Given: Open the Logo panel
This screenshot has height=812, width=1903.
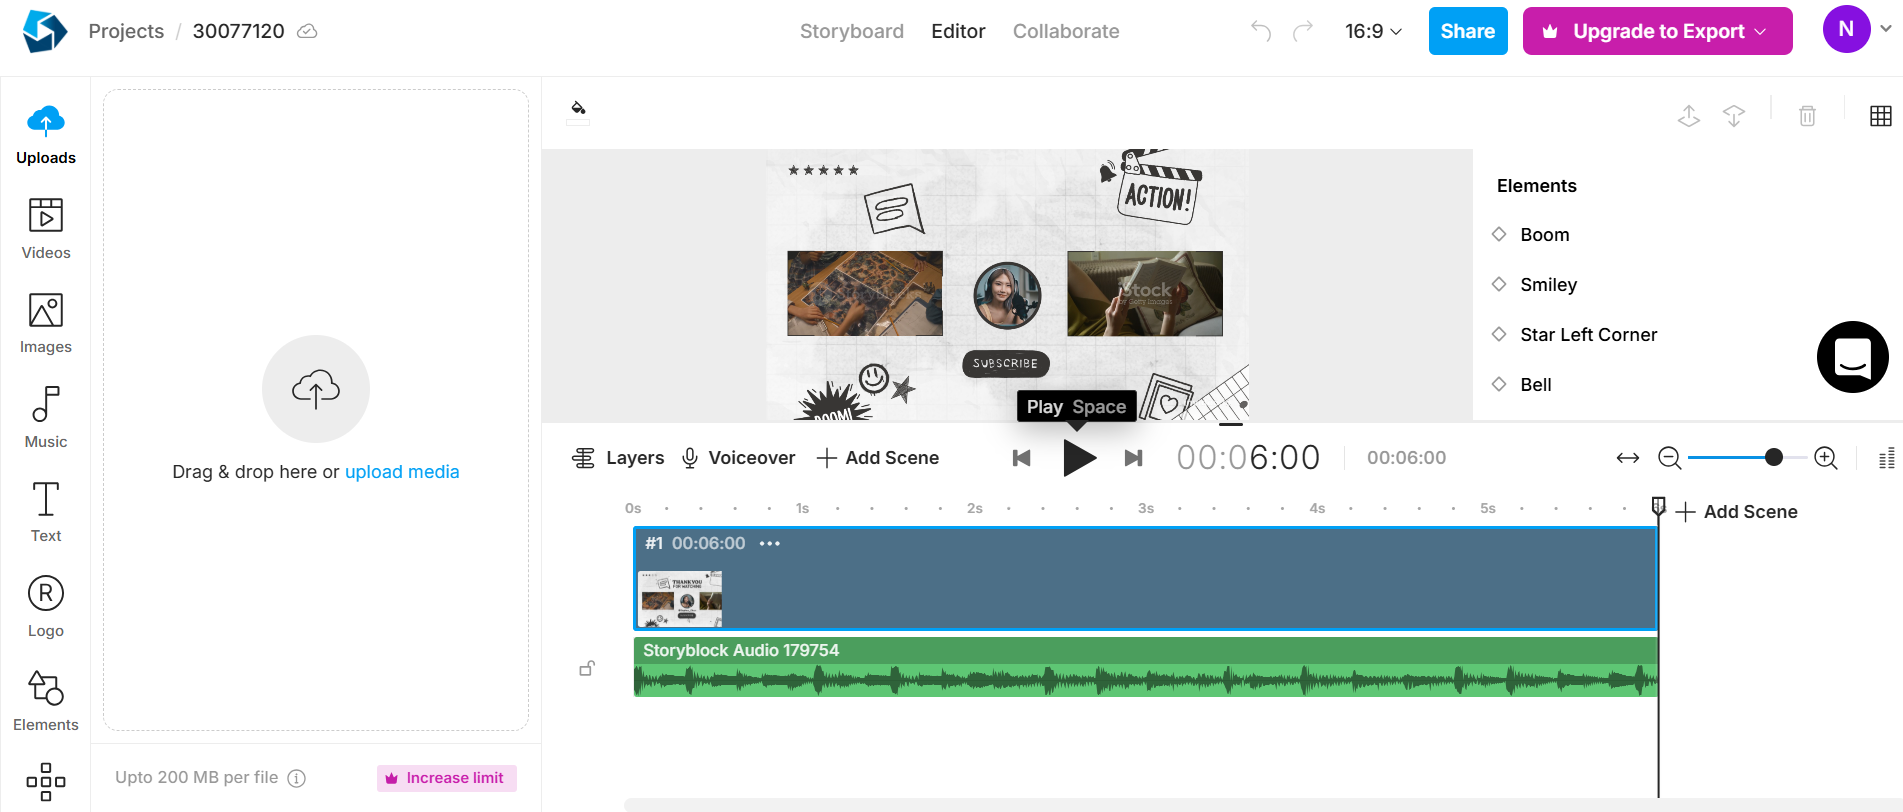Looking at the screenshot, I should [46, 607].
